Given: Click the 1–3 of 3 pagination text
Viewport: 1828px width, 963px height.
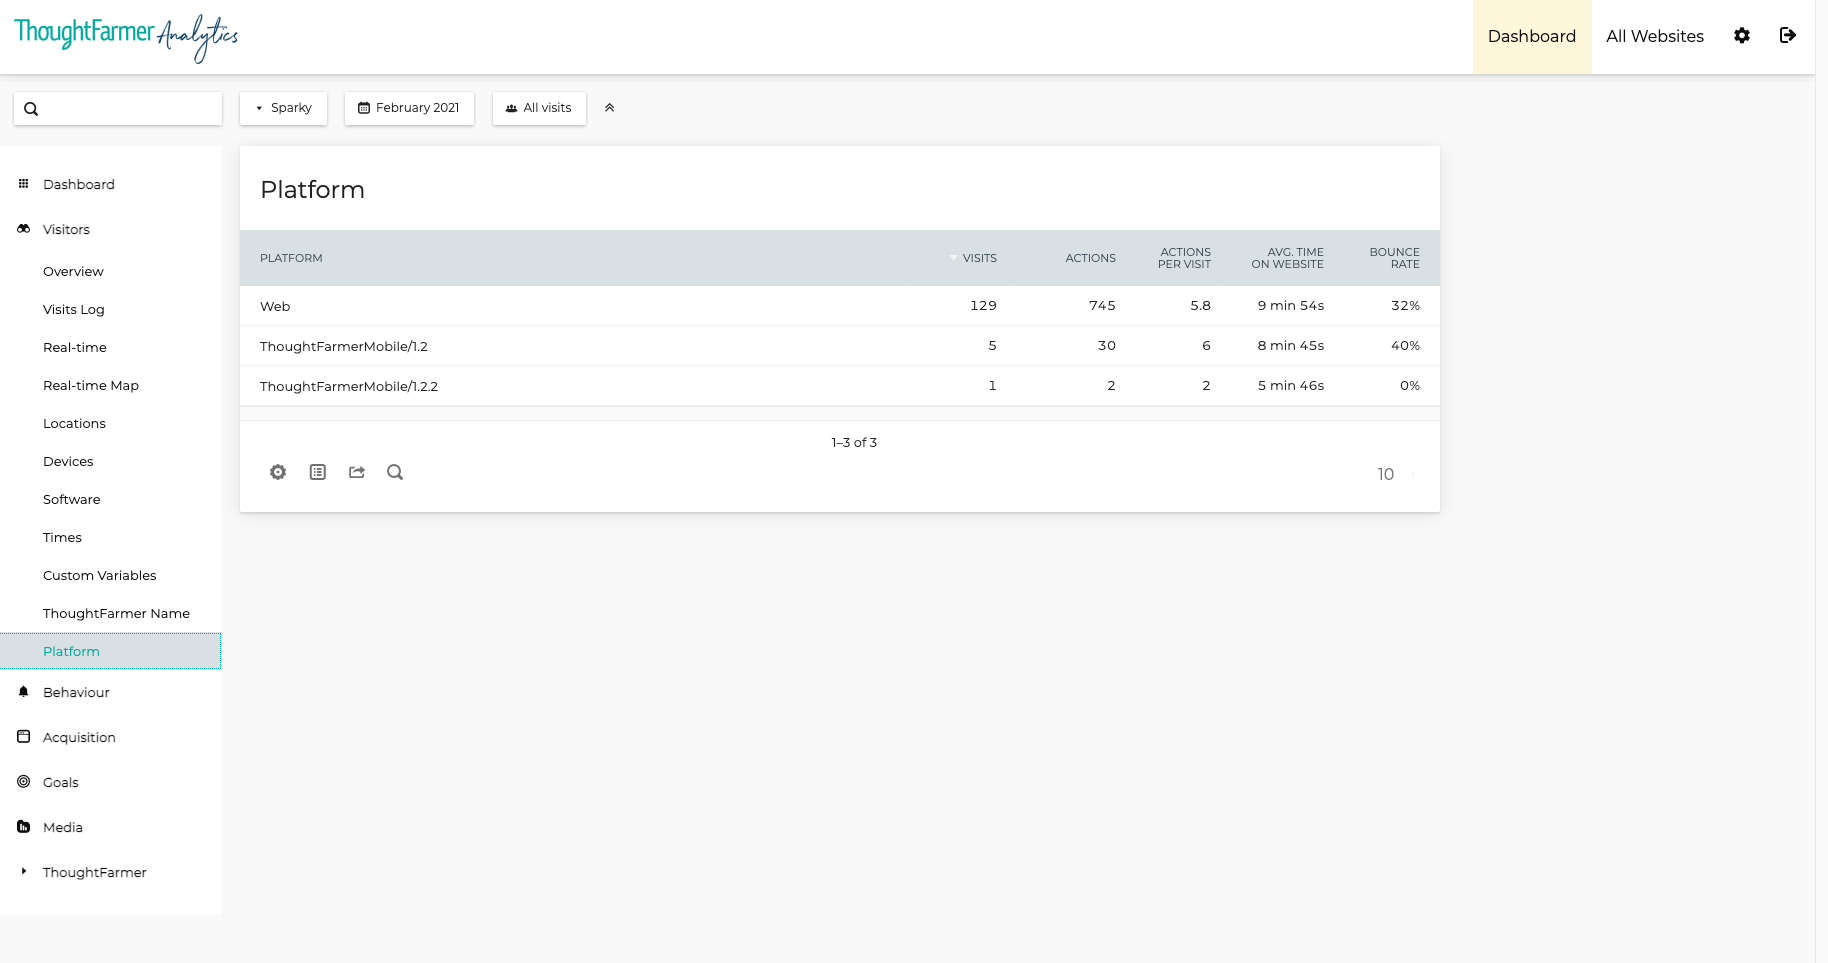Looking at the screenshot, I should coord(854,442).
